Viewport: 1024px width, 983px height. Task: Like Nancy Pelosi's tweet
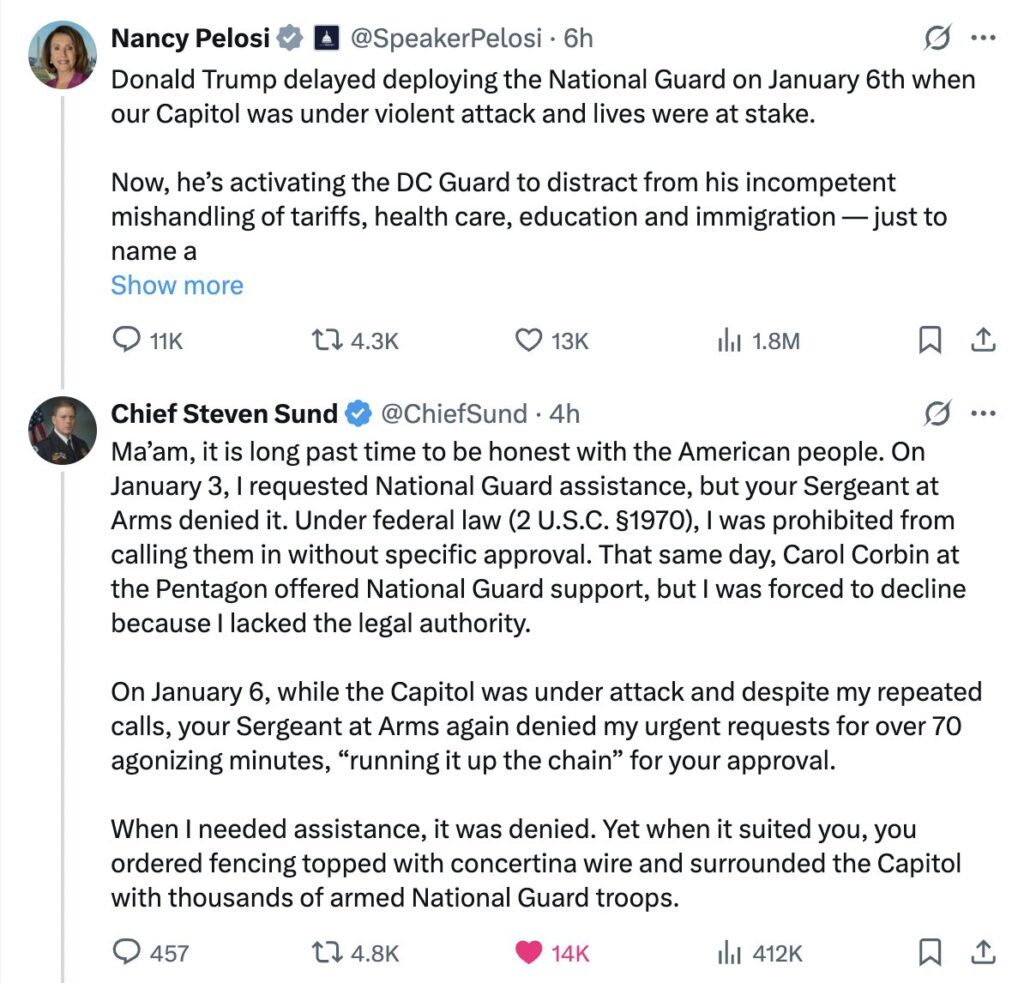pyautogui.click(x=528, y=341)
